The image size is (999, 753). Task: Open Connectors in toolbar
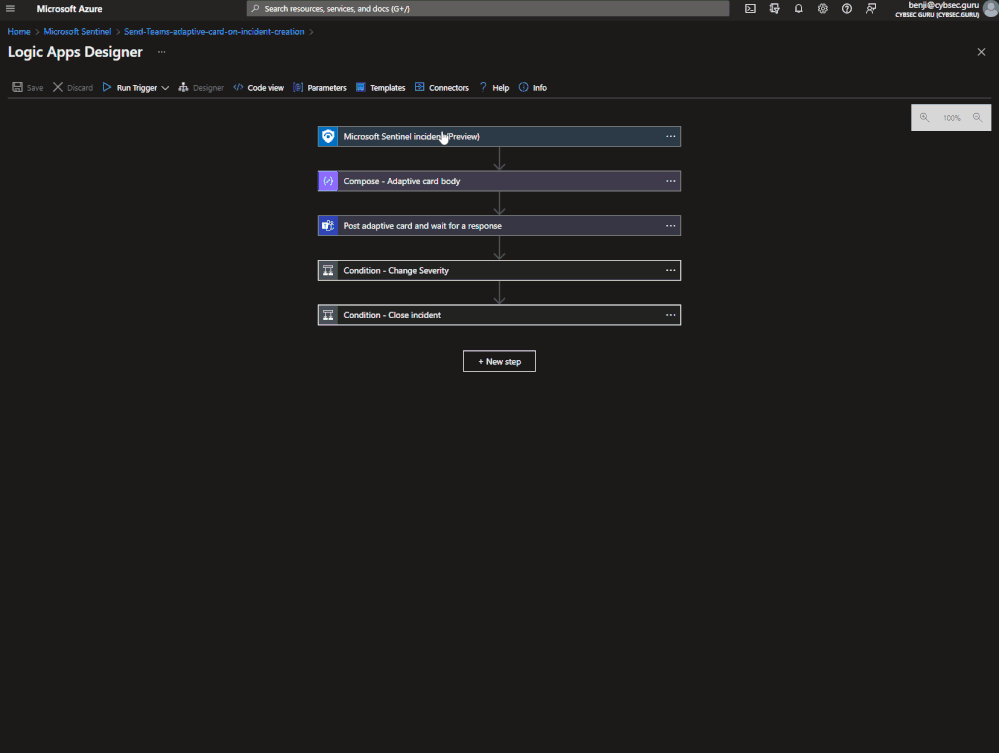(x=442, y=88)
